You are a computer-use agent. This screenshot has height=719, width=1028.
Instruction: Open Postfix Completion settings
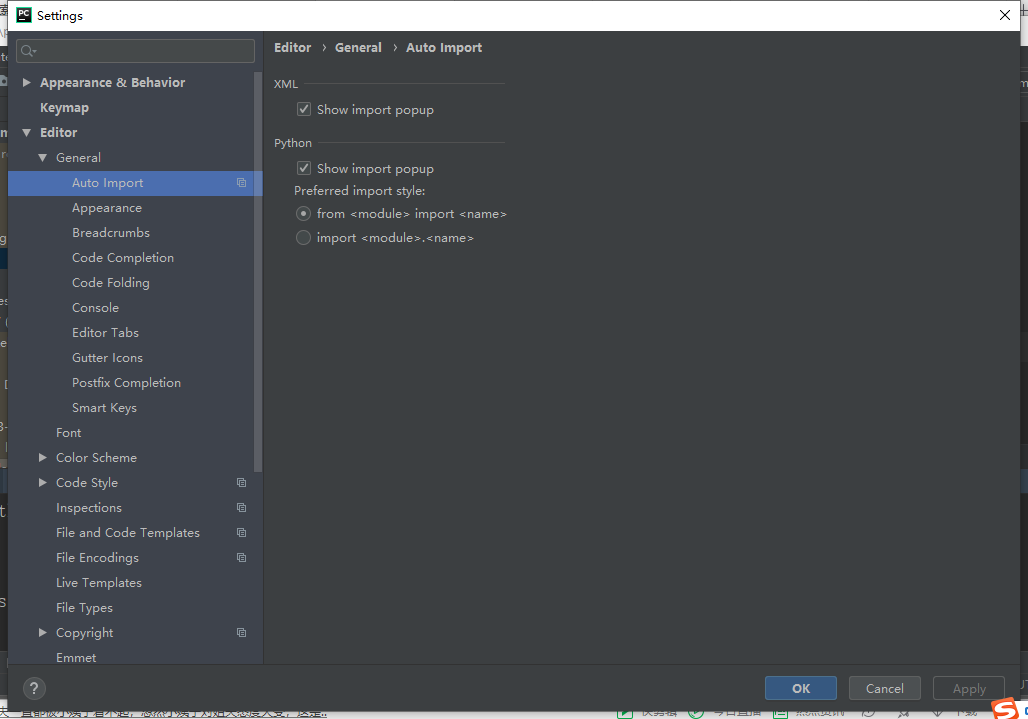127,383
